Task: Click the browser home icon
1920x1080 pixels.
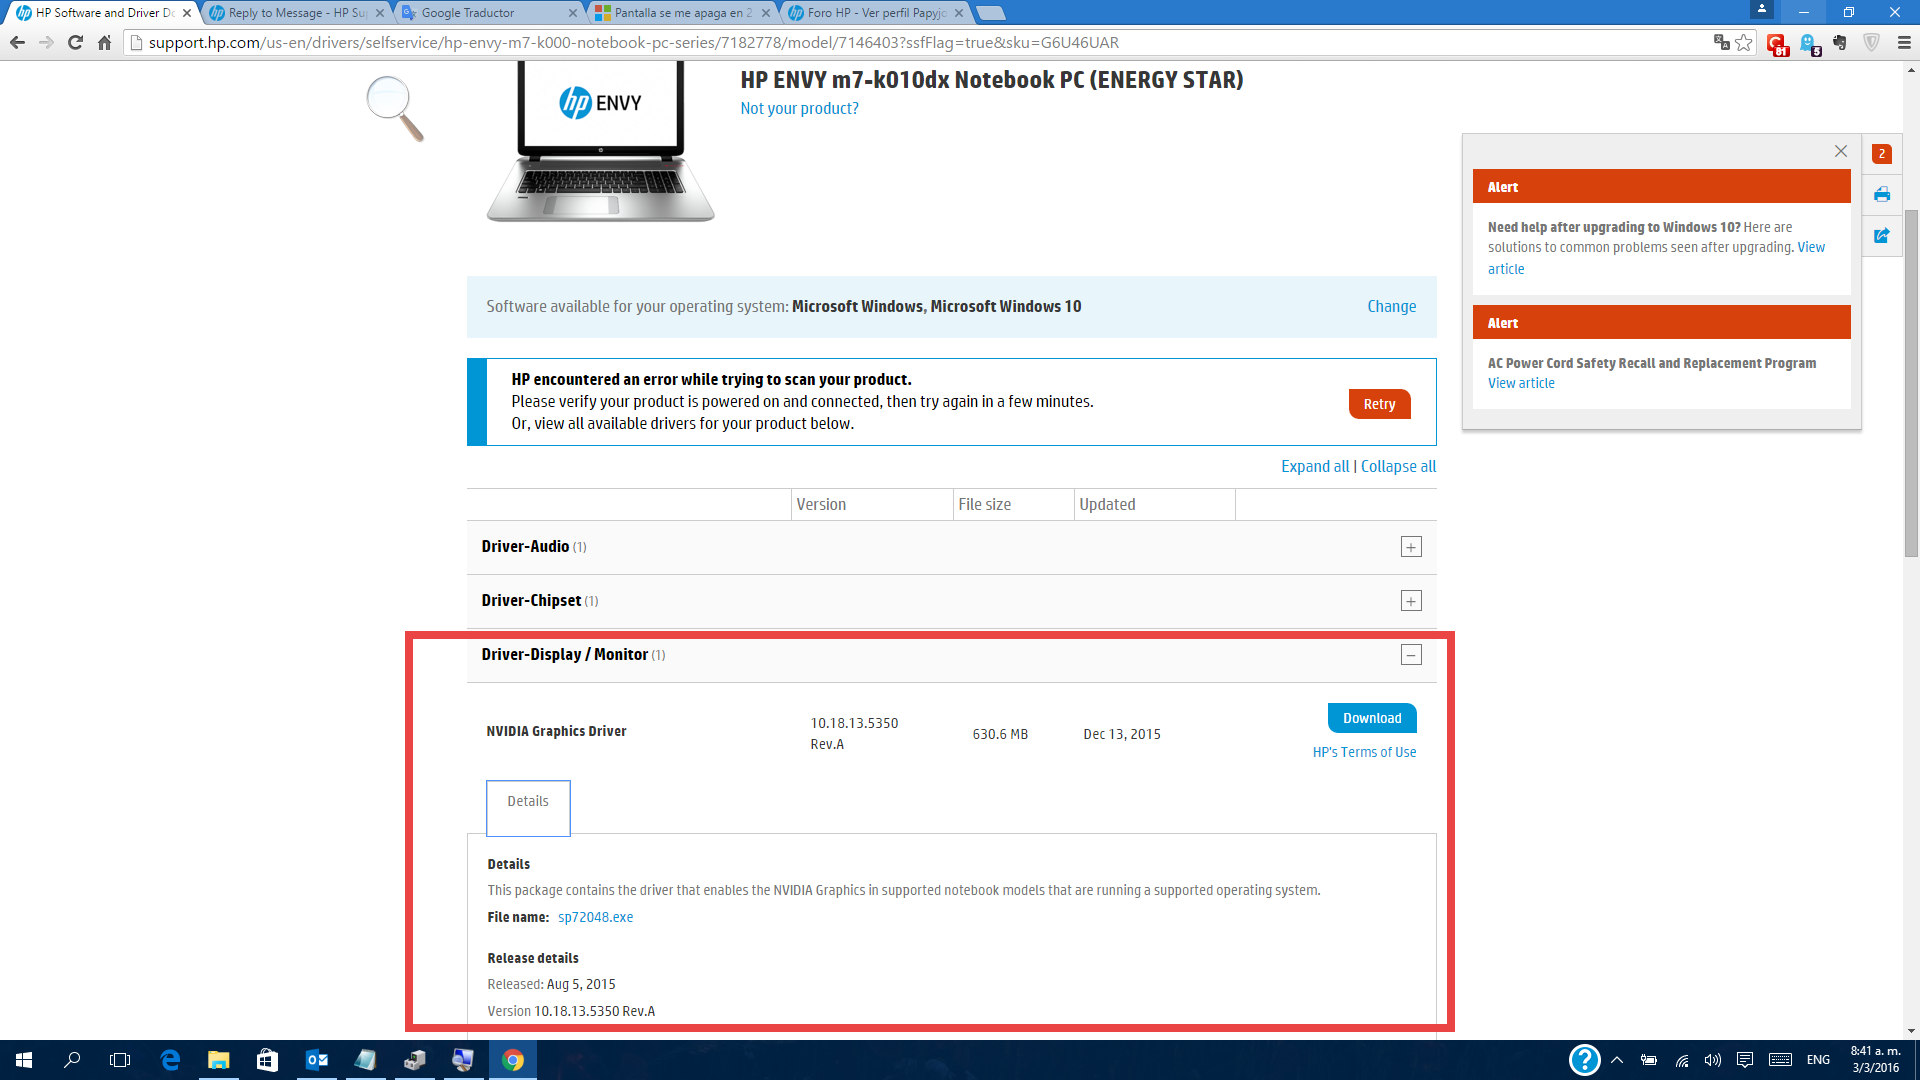Action: [104, 42]
